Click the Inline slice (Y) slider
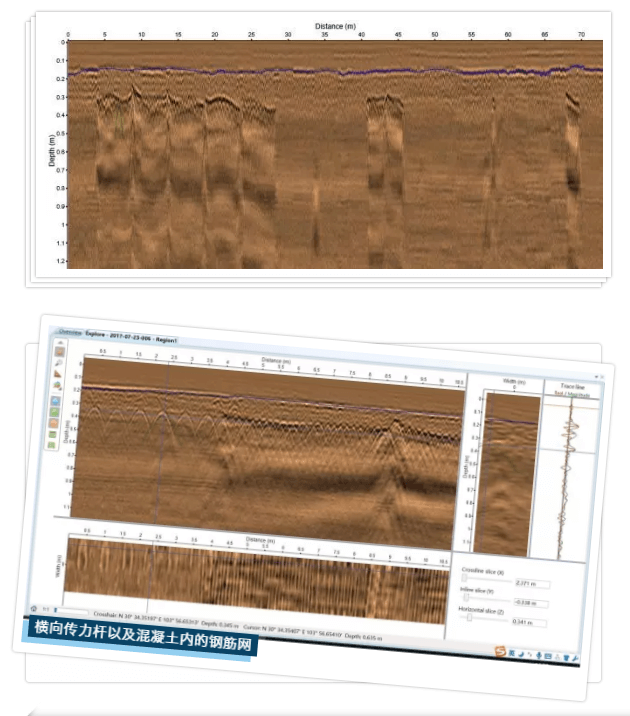The height and width of the screenshot is (716, 630). [x=467, y=598]
